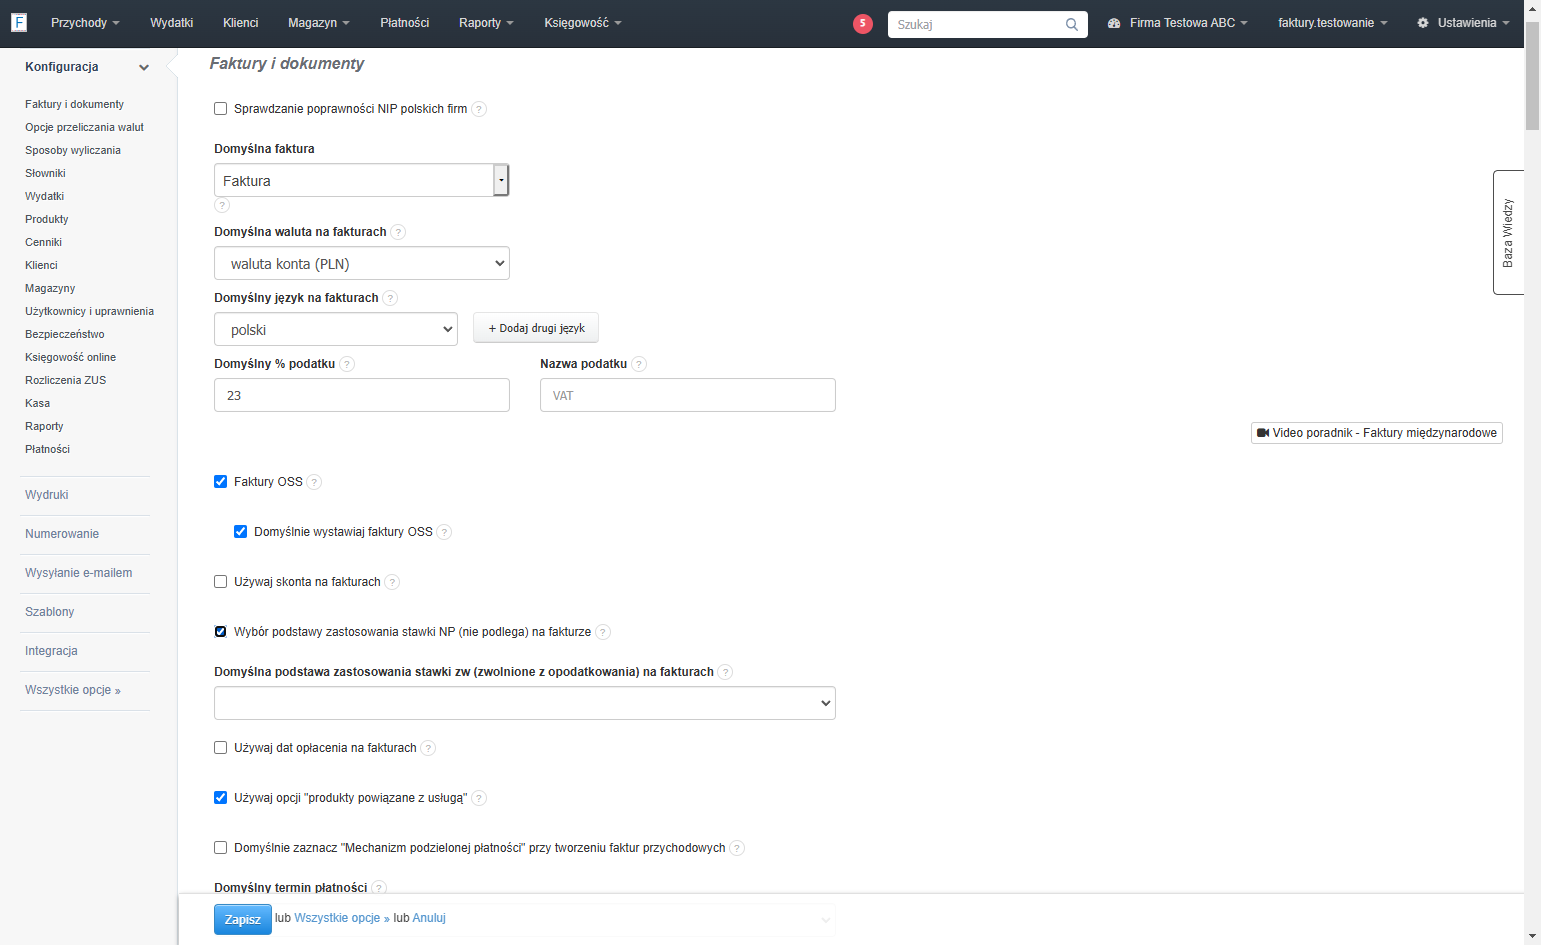Open the Przychody menu
This screenshot has width=1541, height=945.
click(x=85, y=23)
